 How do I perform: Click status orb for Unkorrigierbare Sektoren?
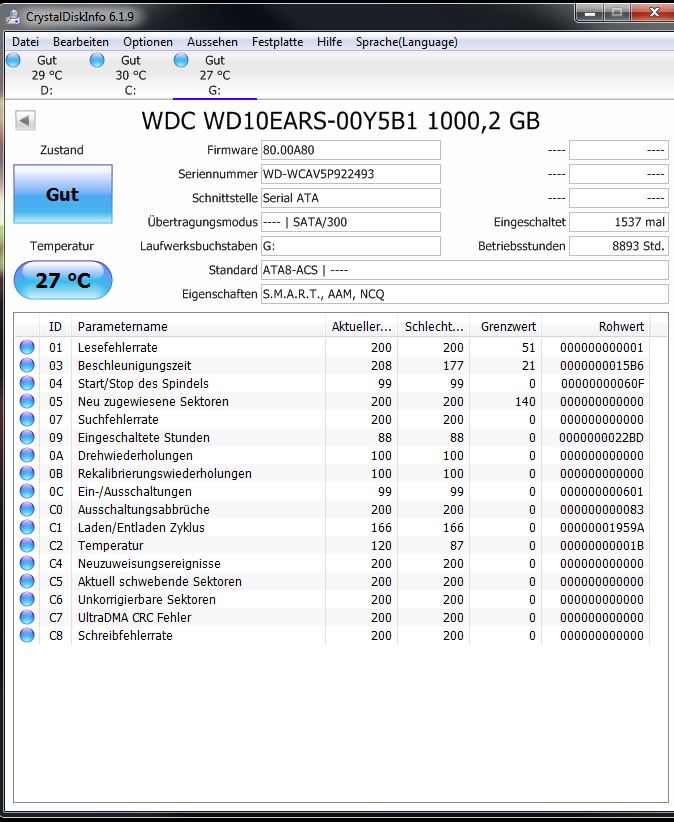click(27, 599)
